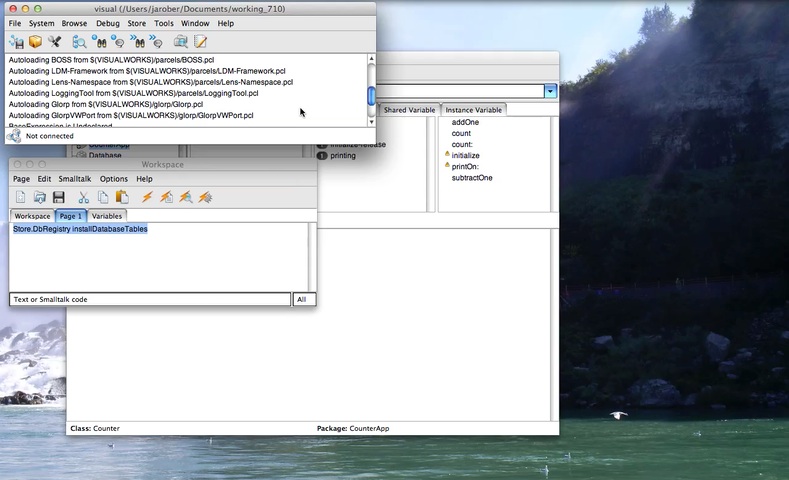
Task: Click the new workspace notepad icon
Action: tap(200, 41)
